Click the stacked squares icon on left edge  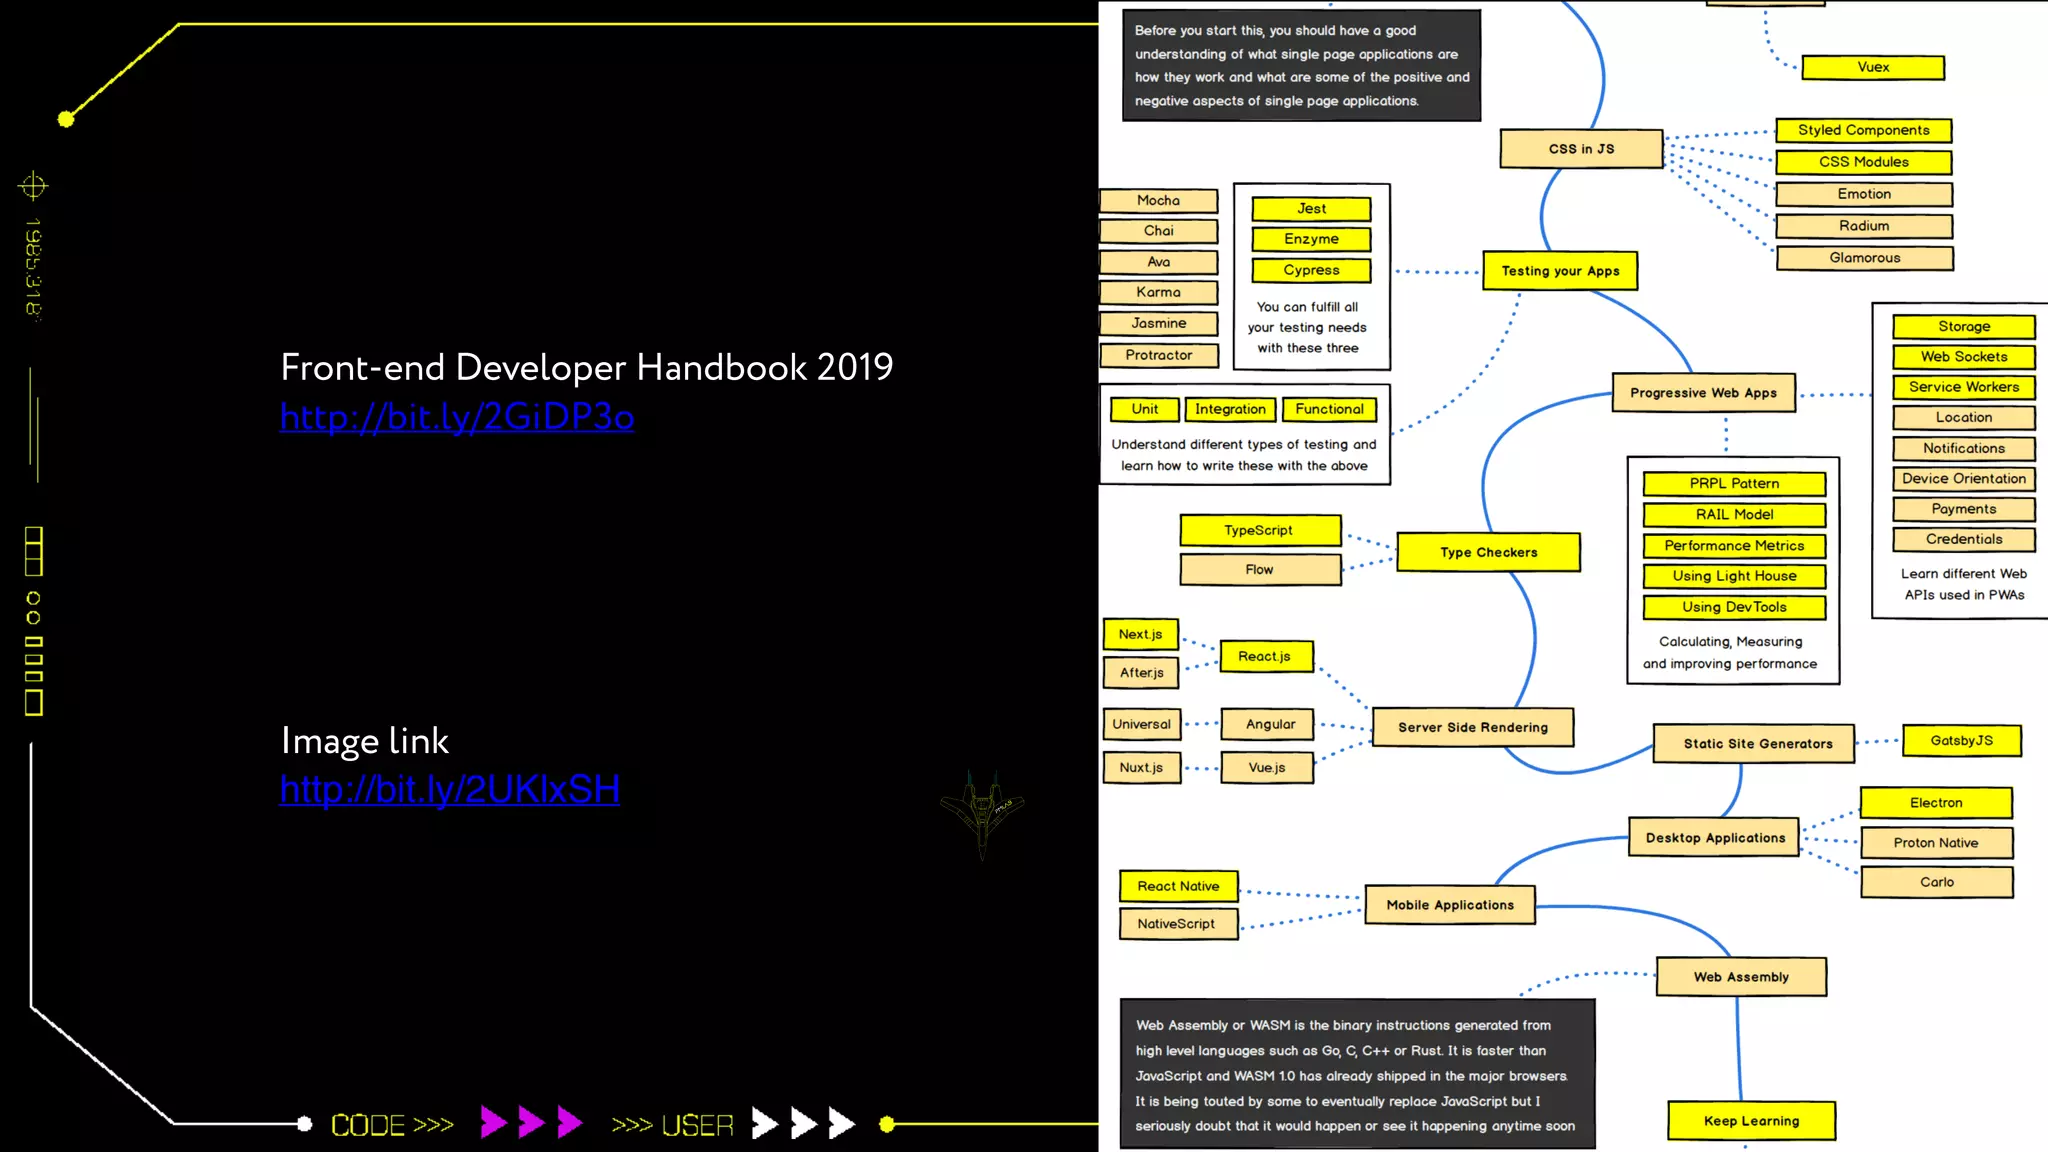pos(33,551)
